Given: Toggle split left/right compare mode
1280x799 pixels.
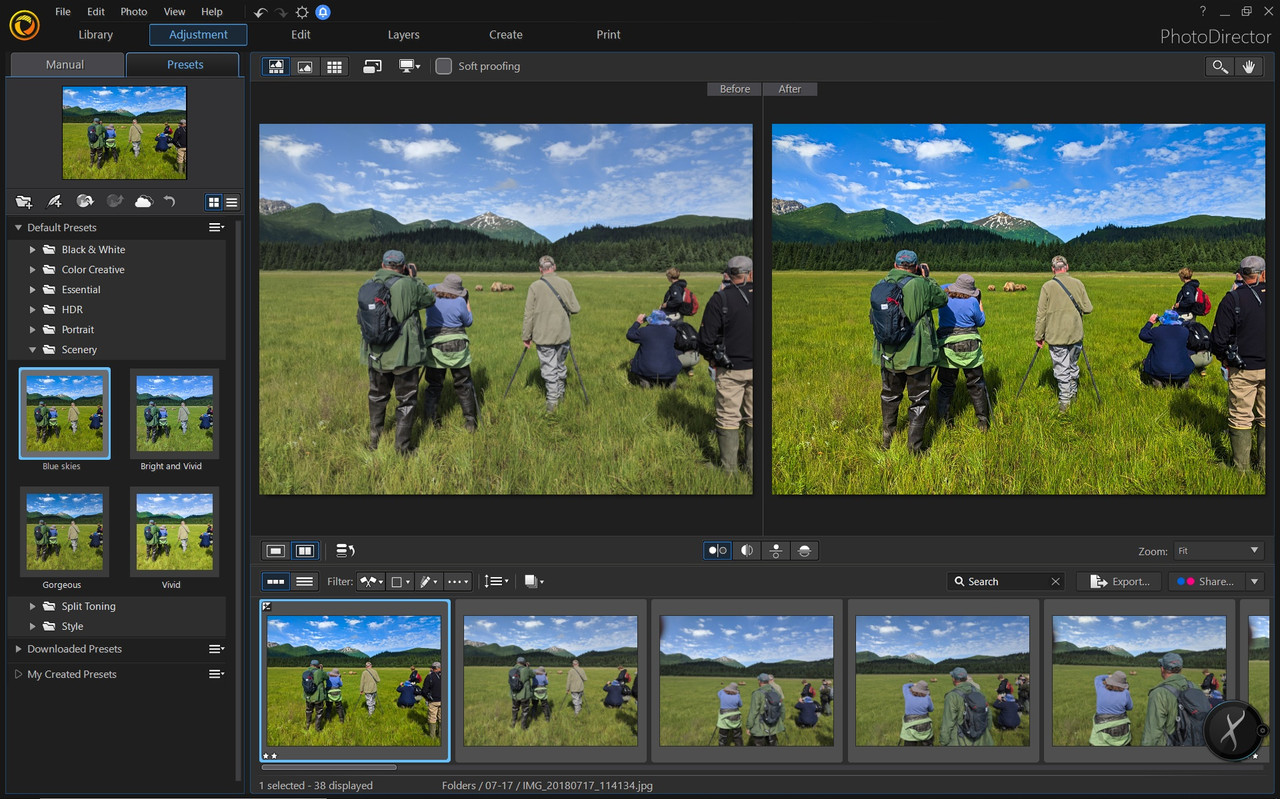Looking at the screenshot, I should [747, 551].
